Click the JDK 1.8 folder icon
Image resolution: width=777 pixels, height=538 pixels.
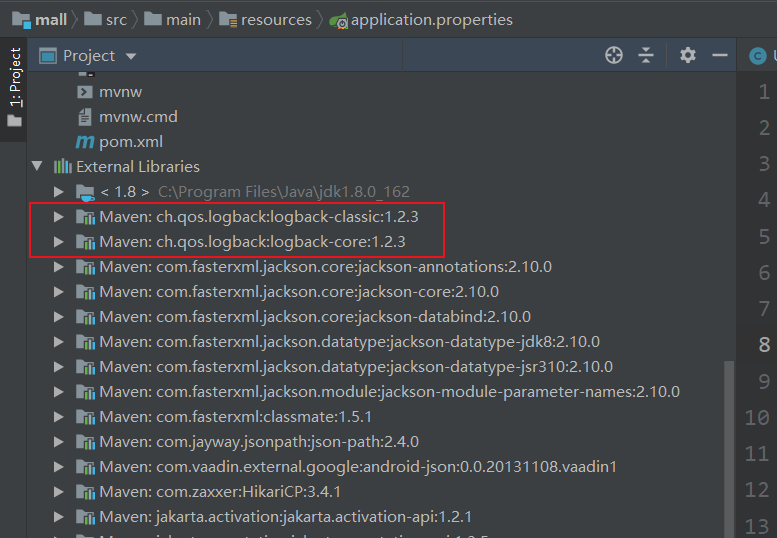point(85,192)
